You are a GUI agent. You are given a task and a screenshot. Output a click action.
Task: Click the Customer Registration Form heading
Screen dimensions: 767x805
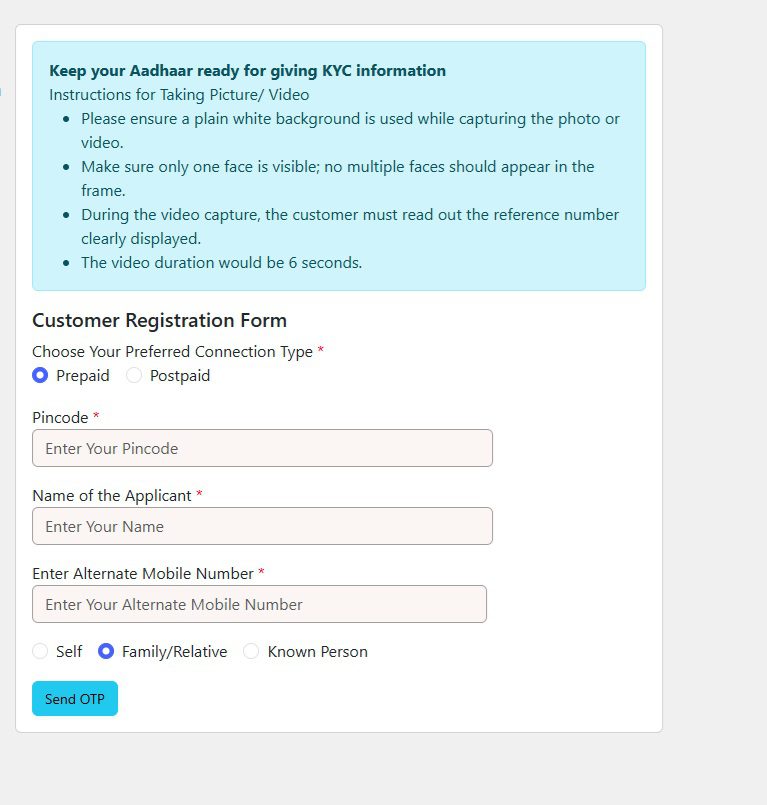[159, 321]
